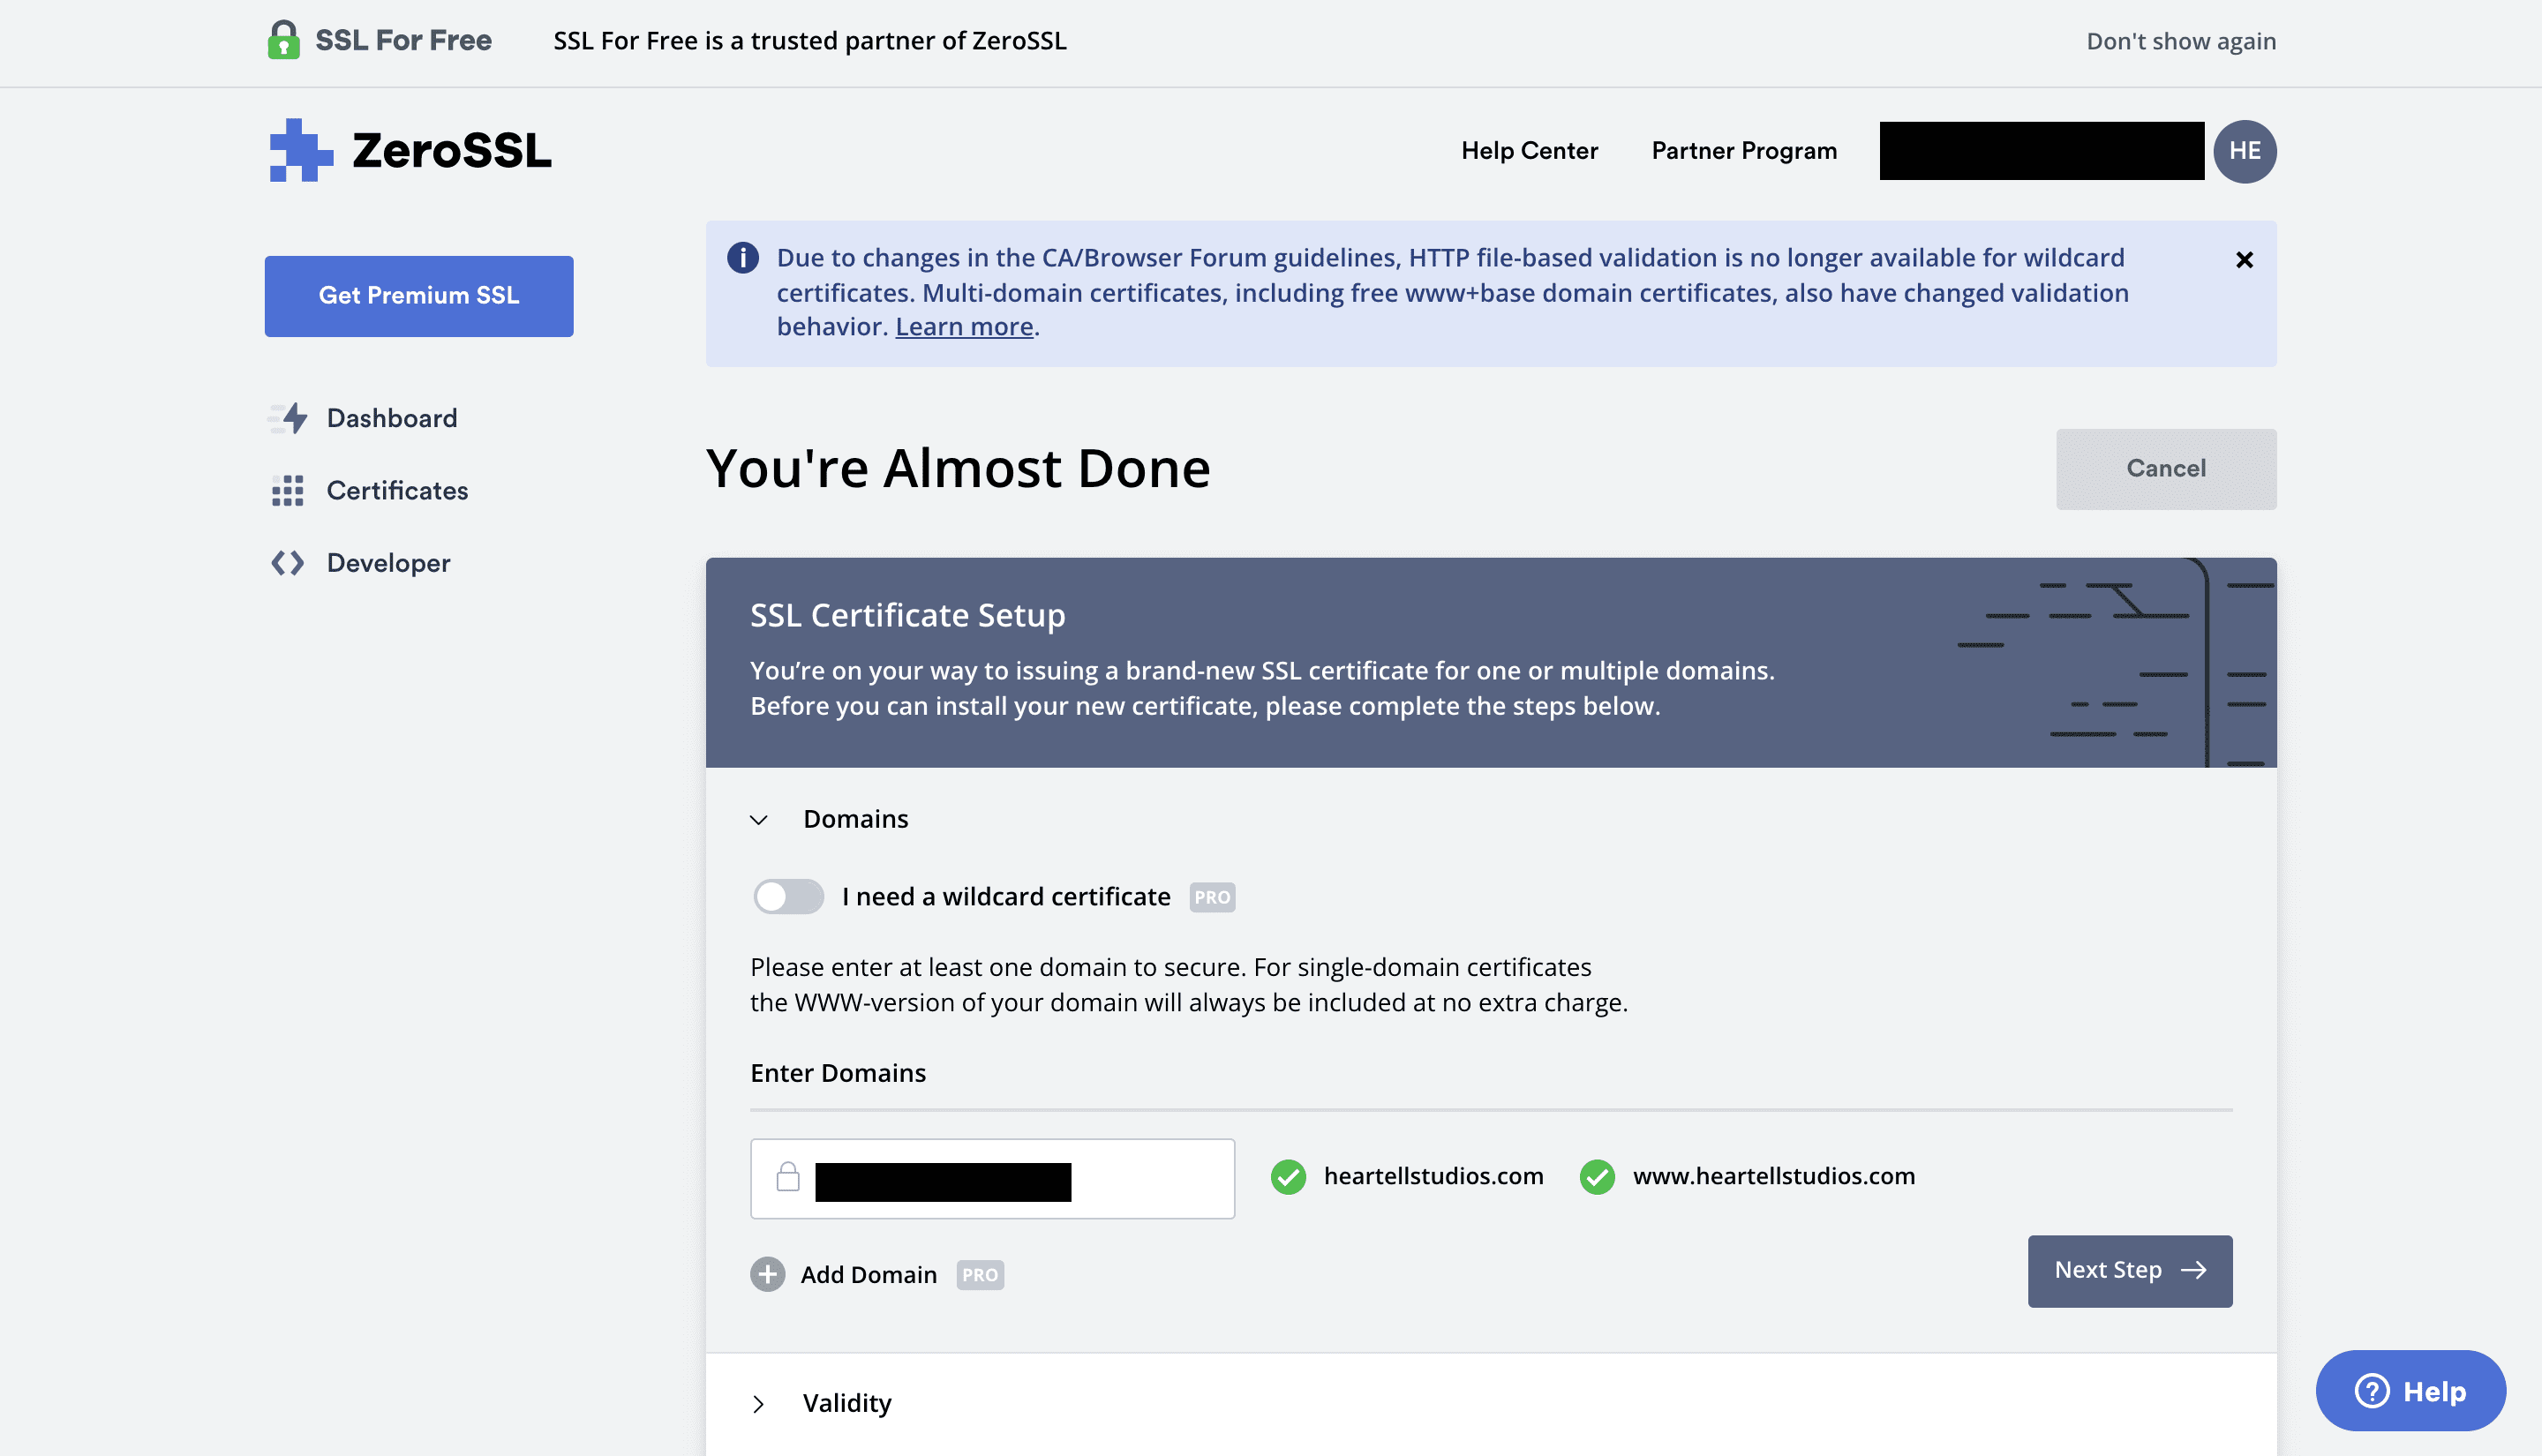The width and height of the screenshot is (2542, 1456).
Task: Cancel the certificate setup
Action: coord(2165,469)
